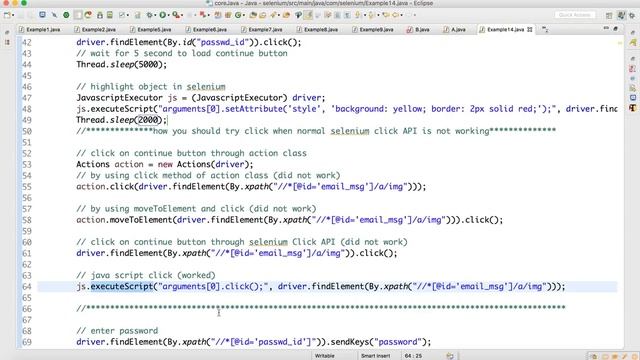Viewport: 640px width, 360px height.
Task: Open the Debug dropdown arrow
Action: point(155,15)
